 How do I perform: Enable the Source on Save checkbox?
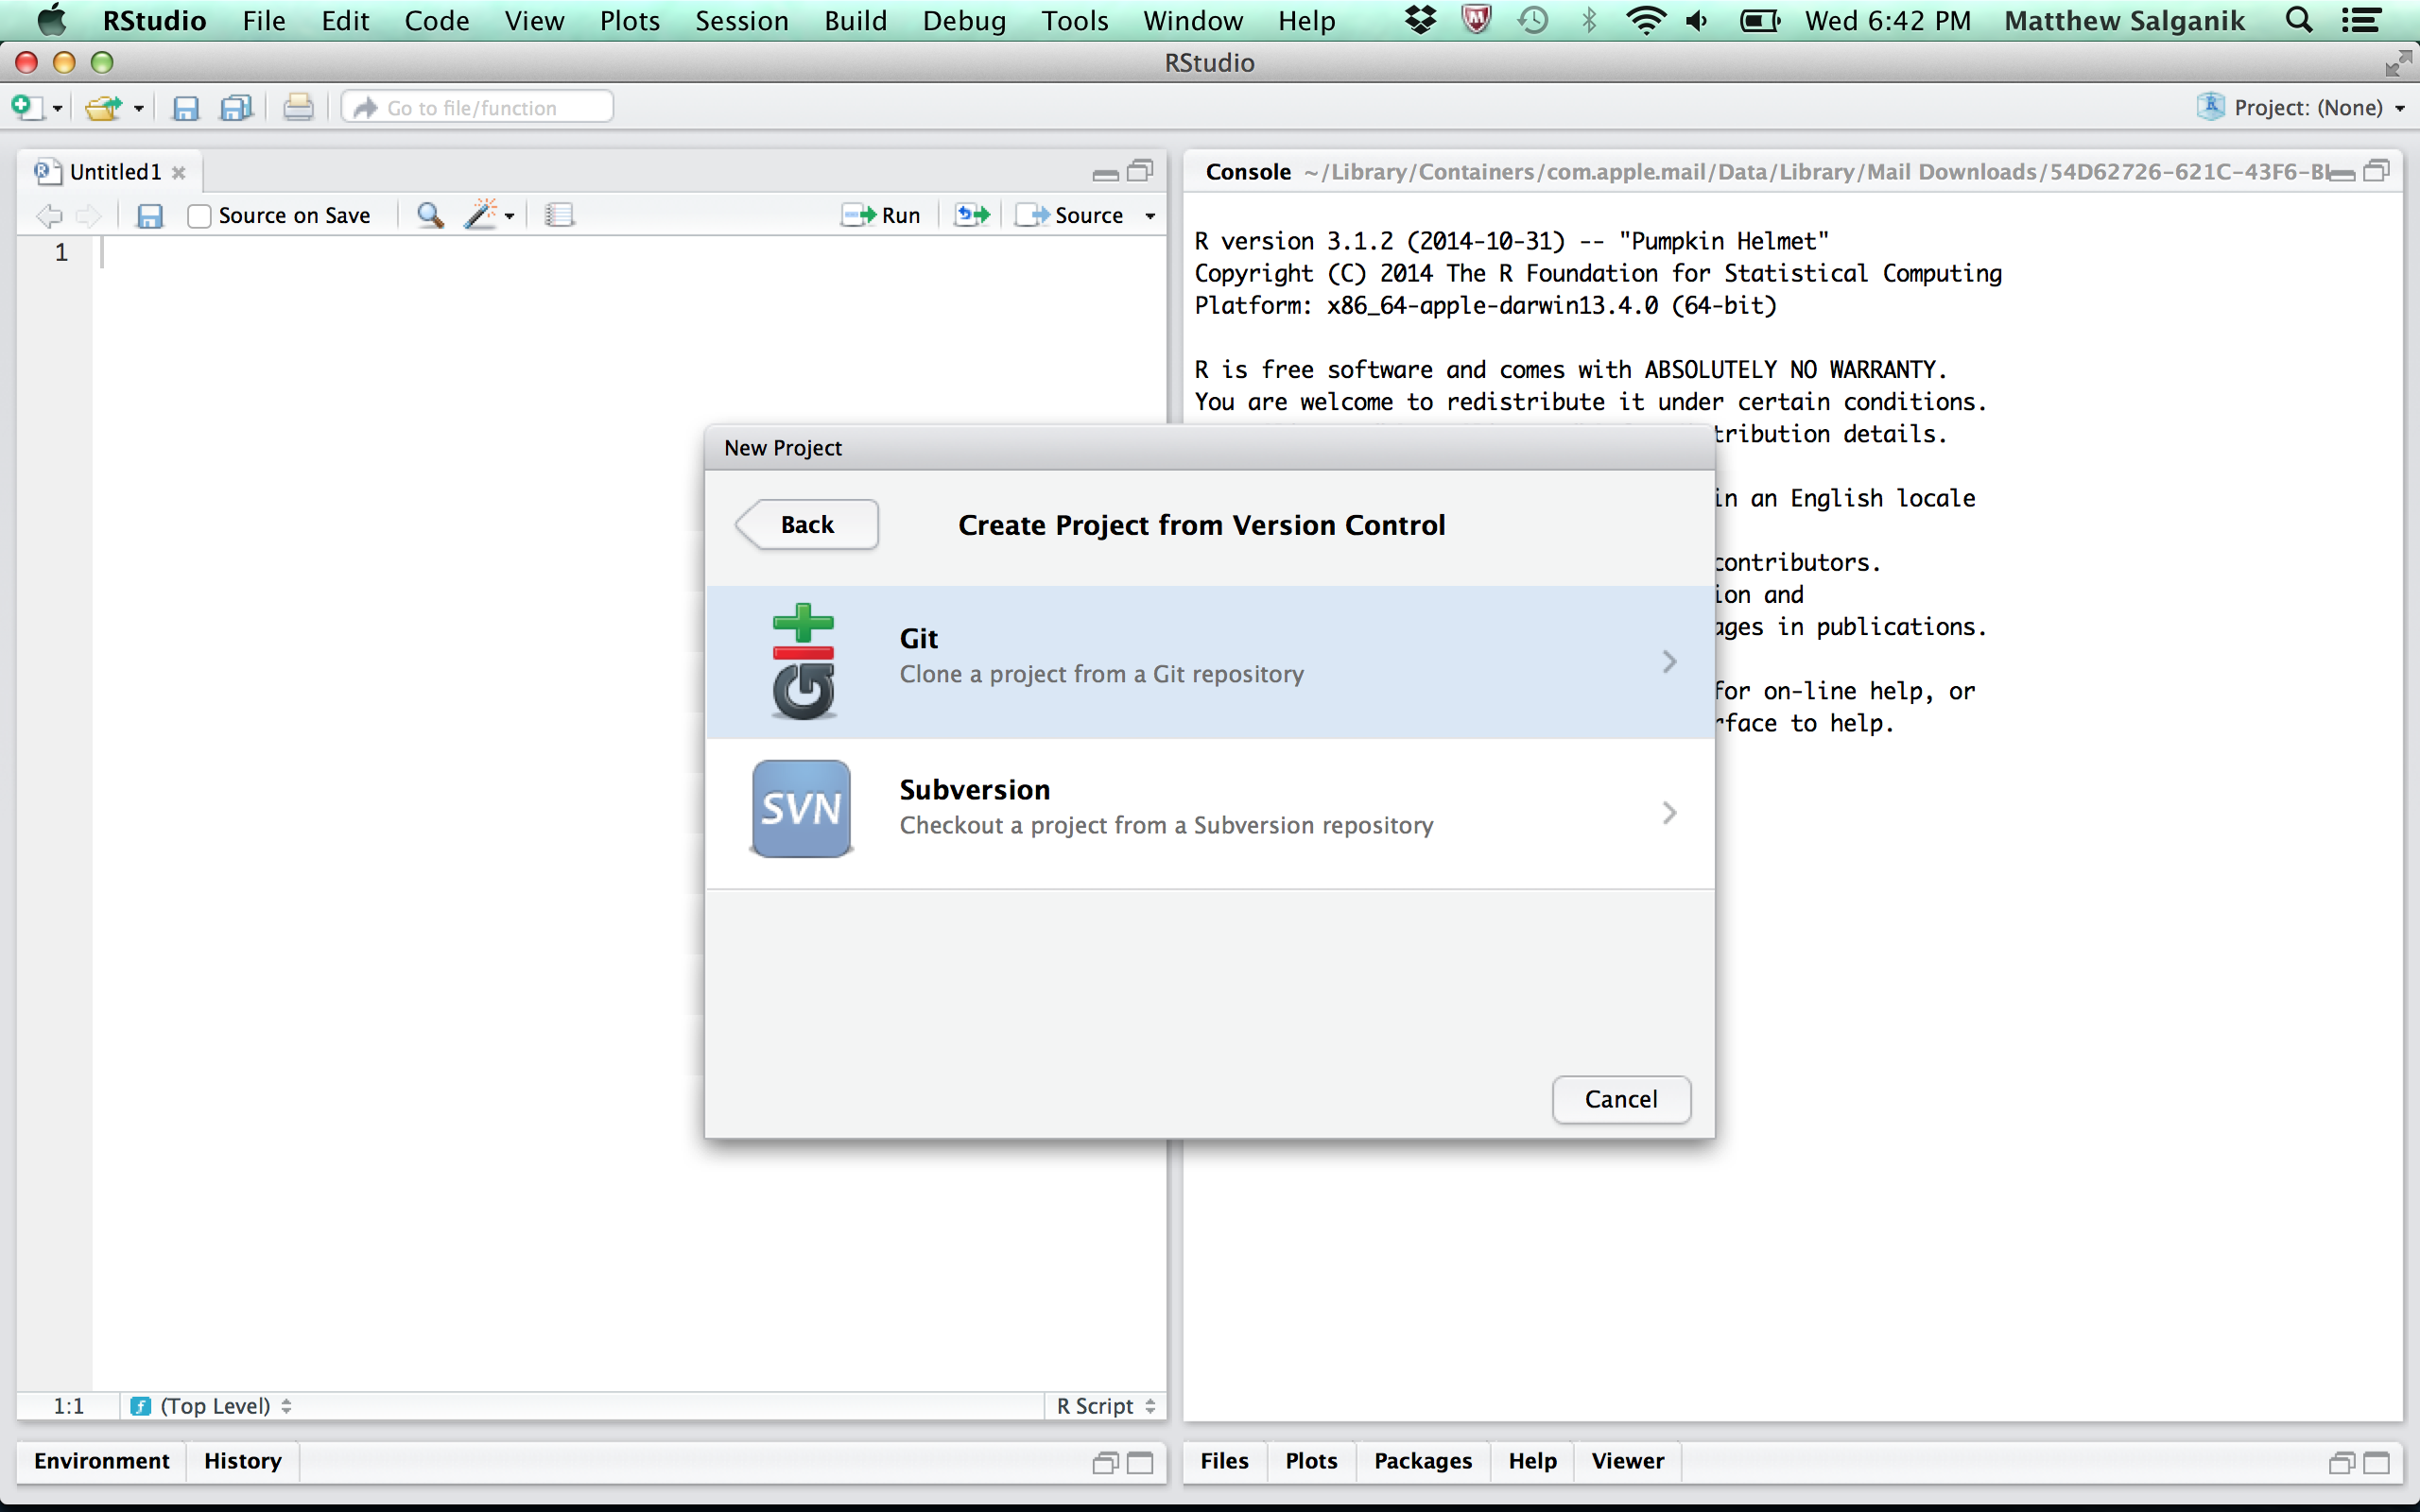pyautogui.click(x=199, y=216)
